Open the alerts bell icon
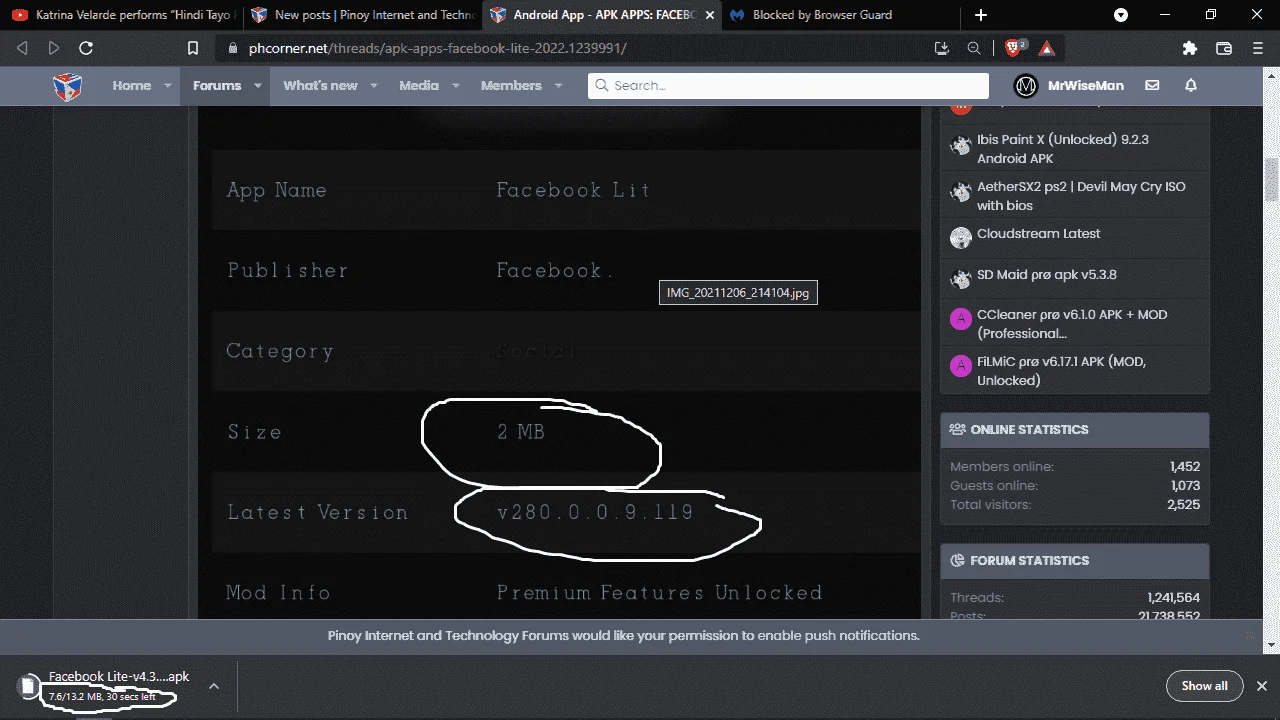Image resolution: width=1280 pixels, height=720 pixels. (1191, 86)
